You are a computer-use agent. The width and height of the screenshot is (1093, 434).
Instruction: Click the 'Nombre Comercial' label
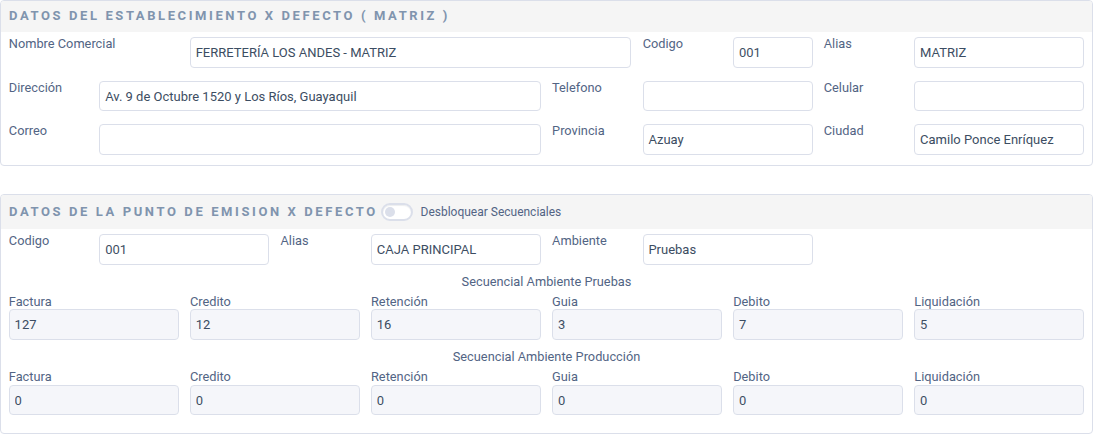coord(62,44)
